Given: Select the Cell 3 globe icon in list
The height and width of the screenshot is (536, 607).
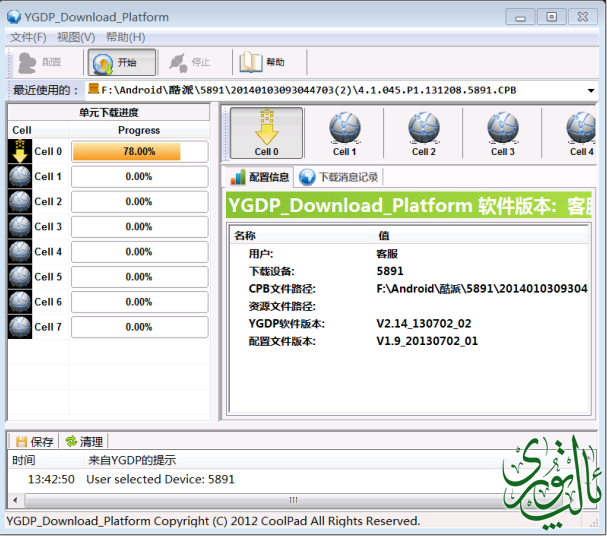Looking at the screenshot, I should (20, 227).
